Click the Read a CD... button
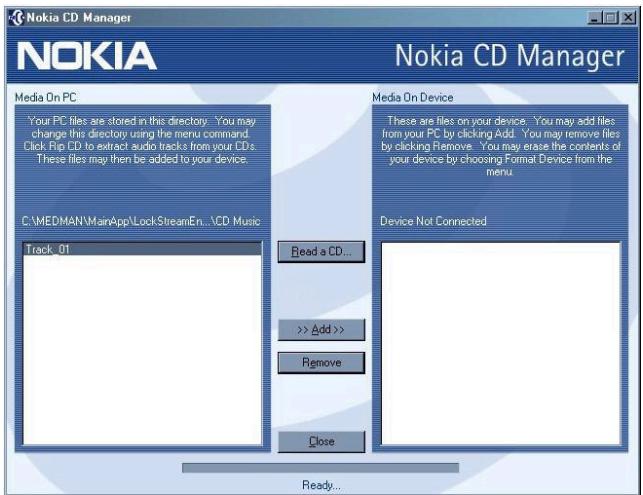The height and width of the screenshot is (495, 643). (x=321, y=251)
